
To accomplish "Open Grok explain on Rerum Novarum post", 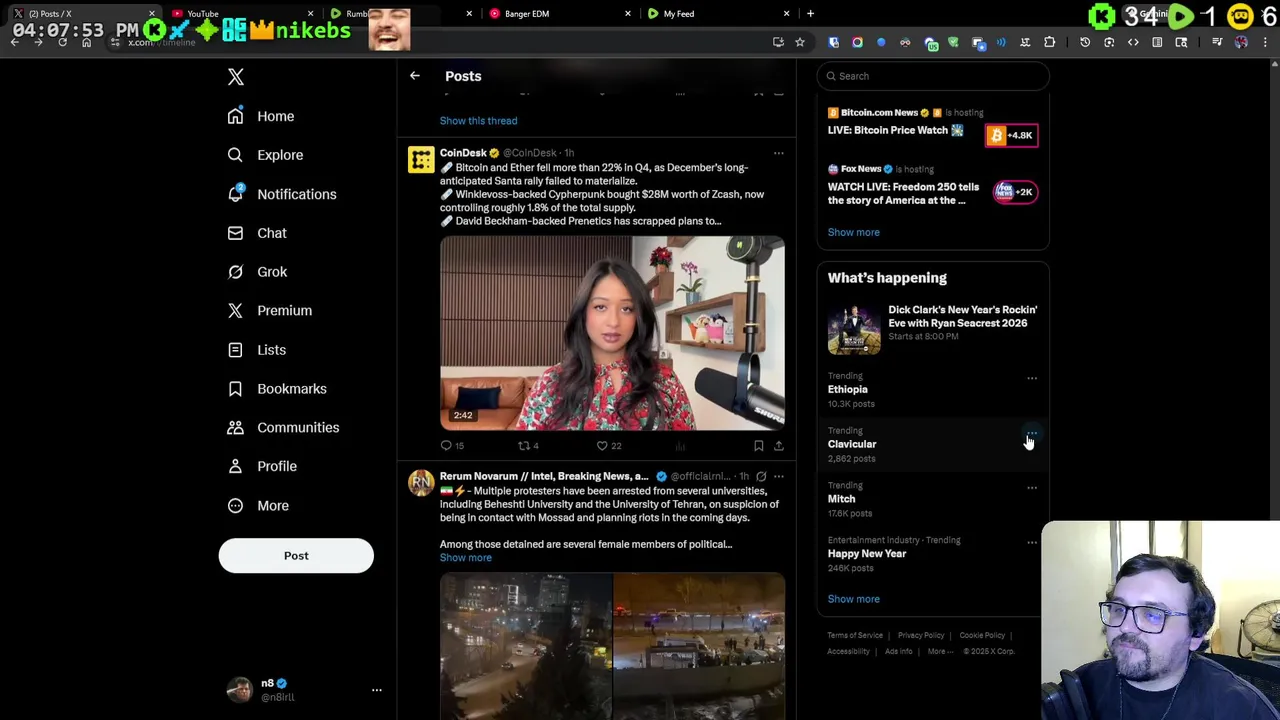I will click(761, 476).
